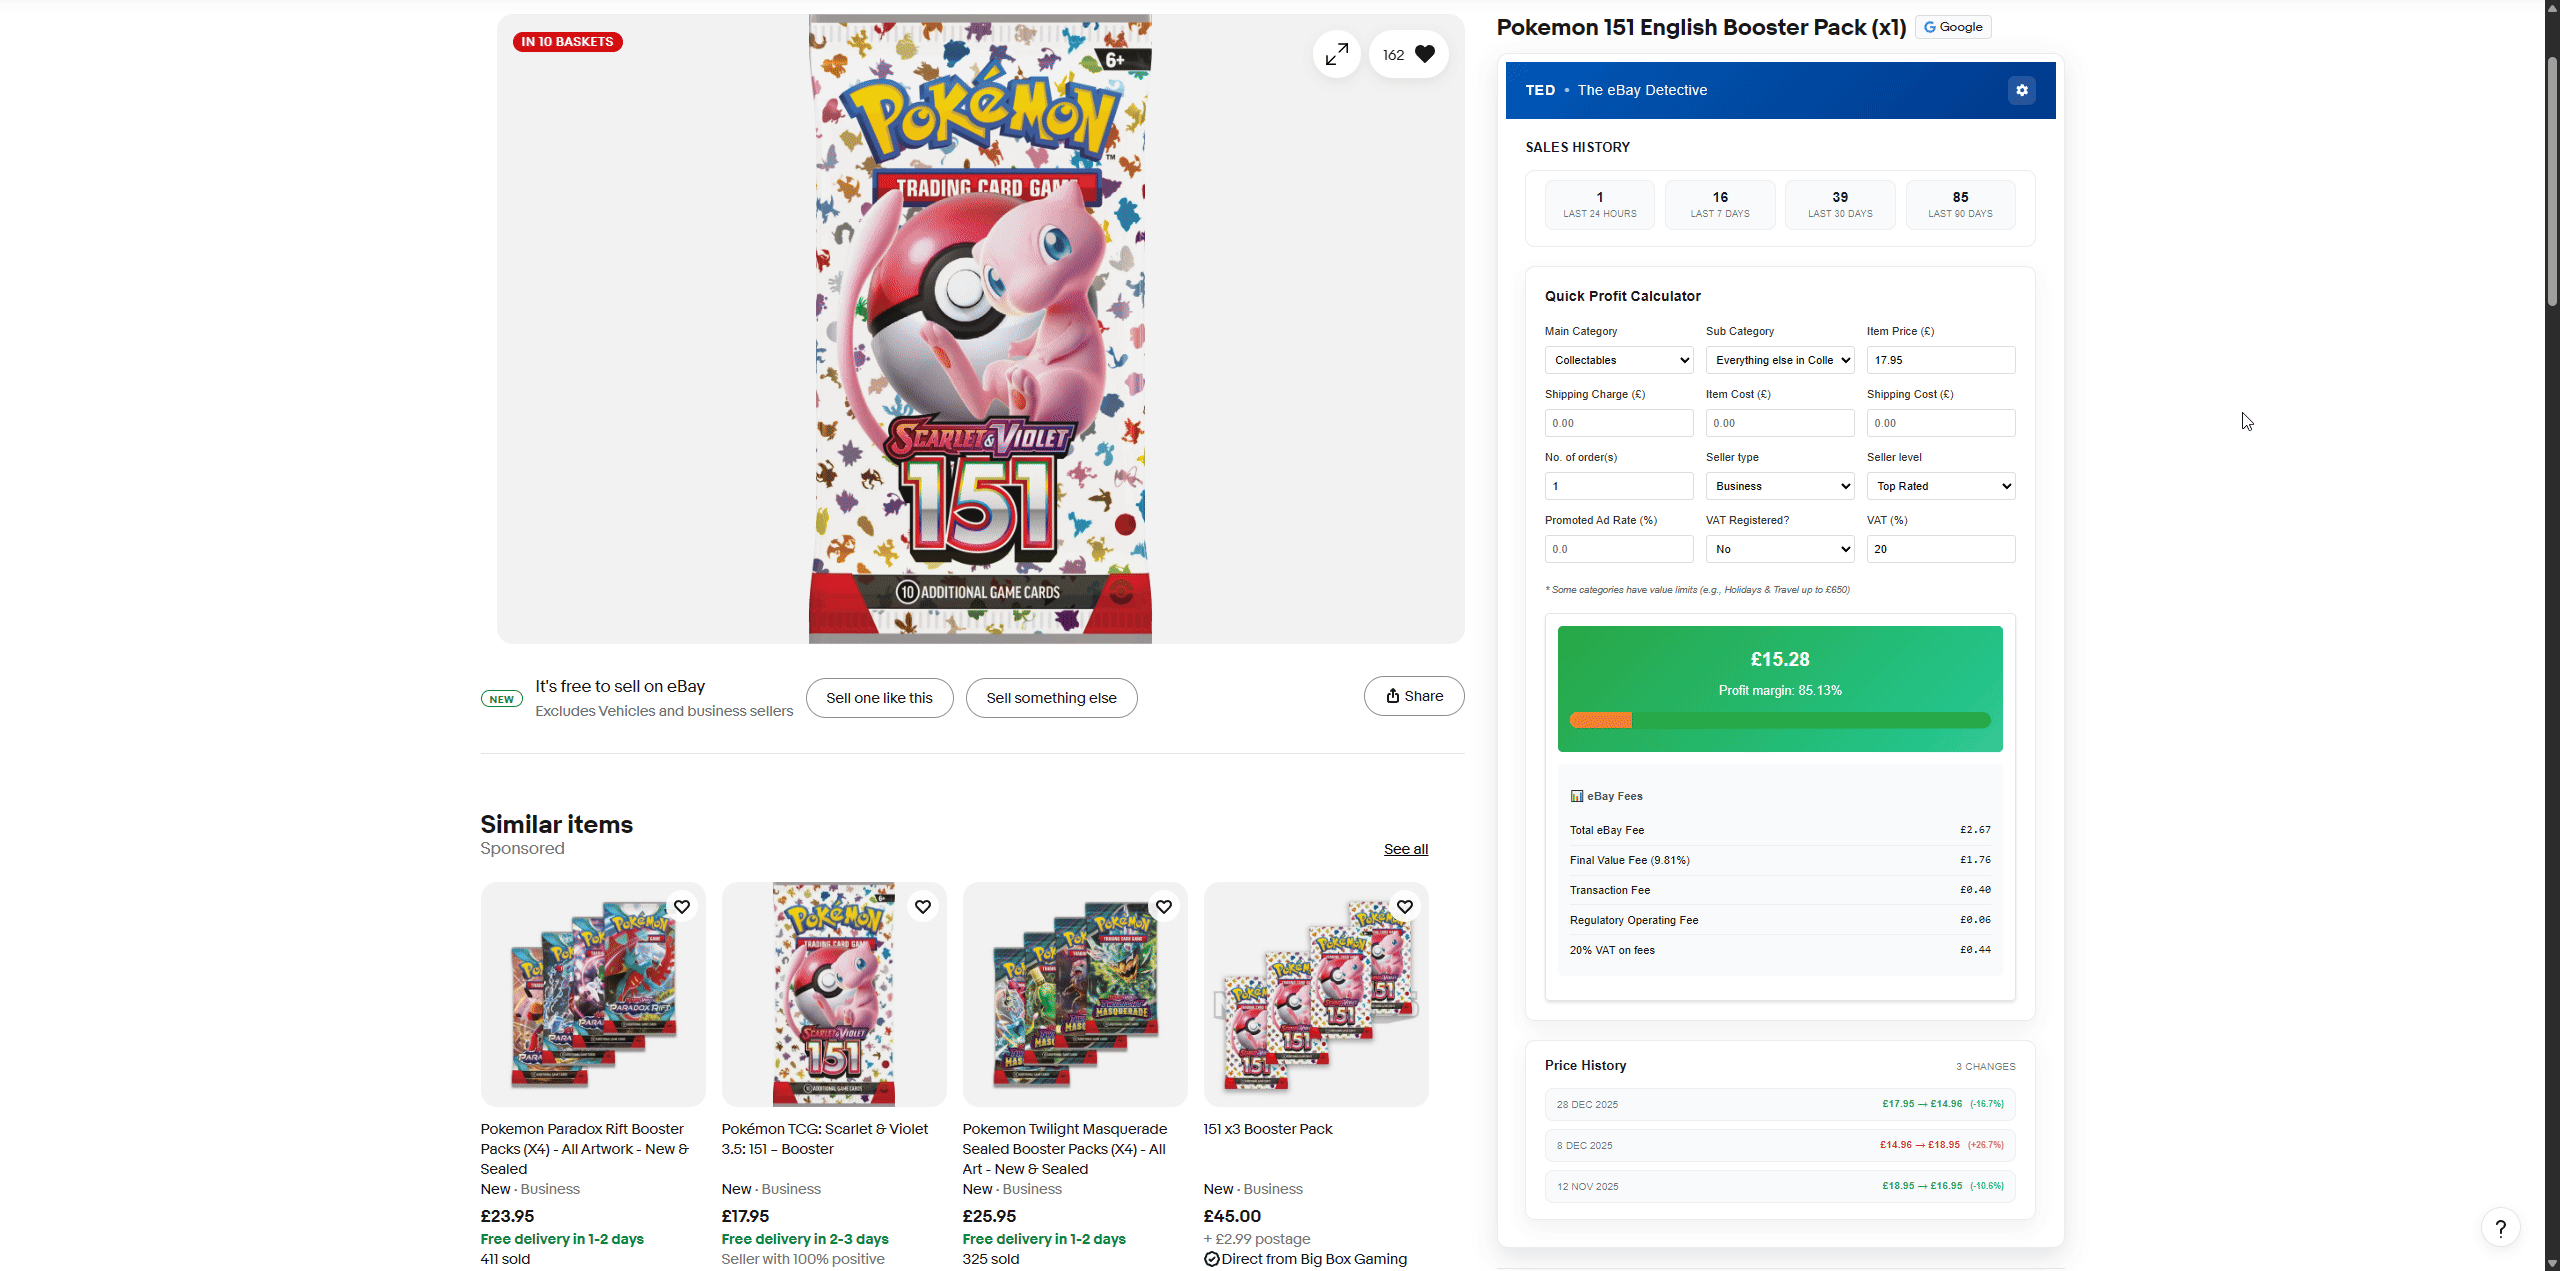Open the Seller type dropdown

[1780, 486]
